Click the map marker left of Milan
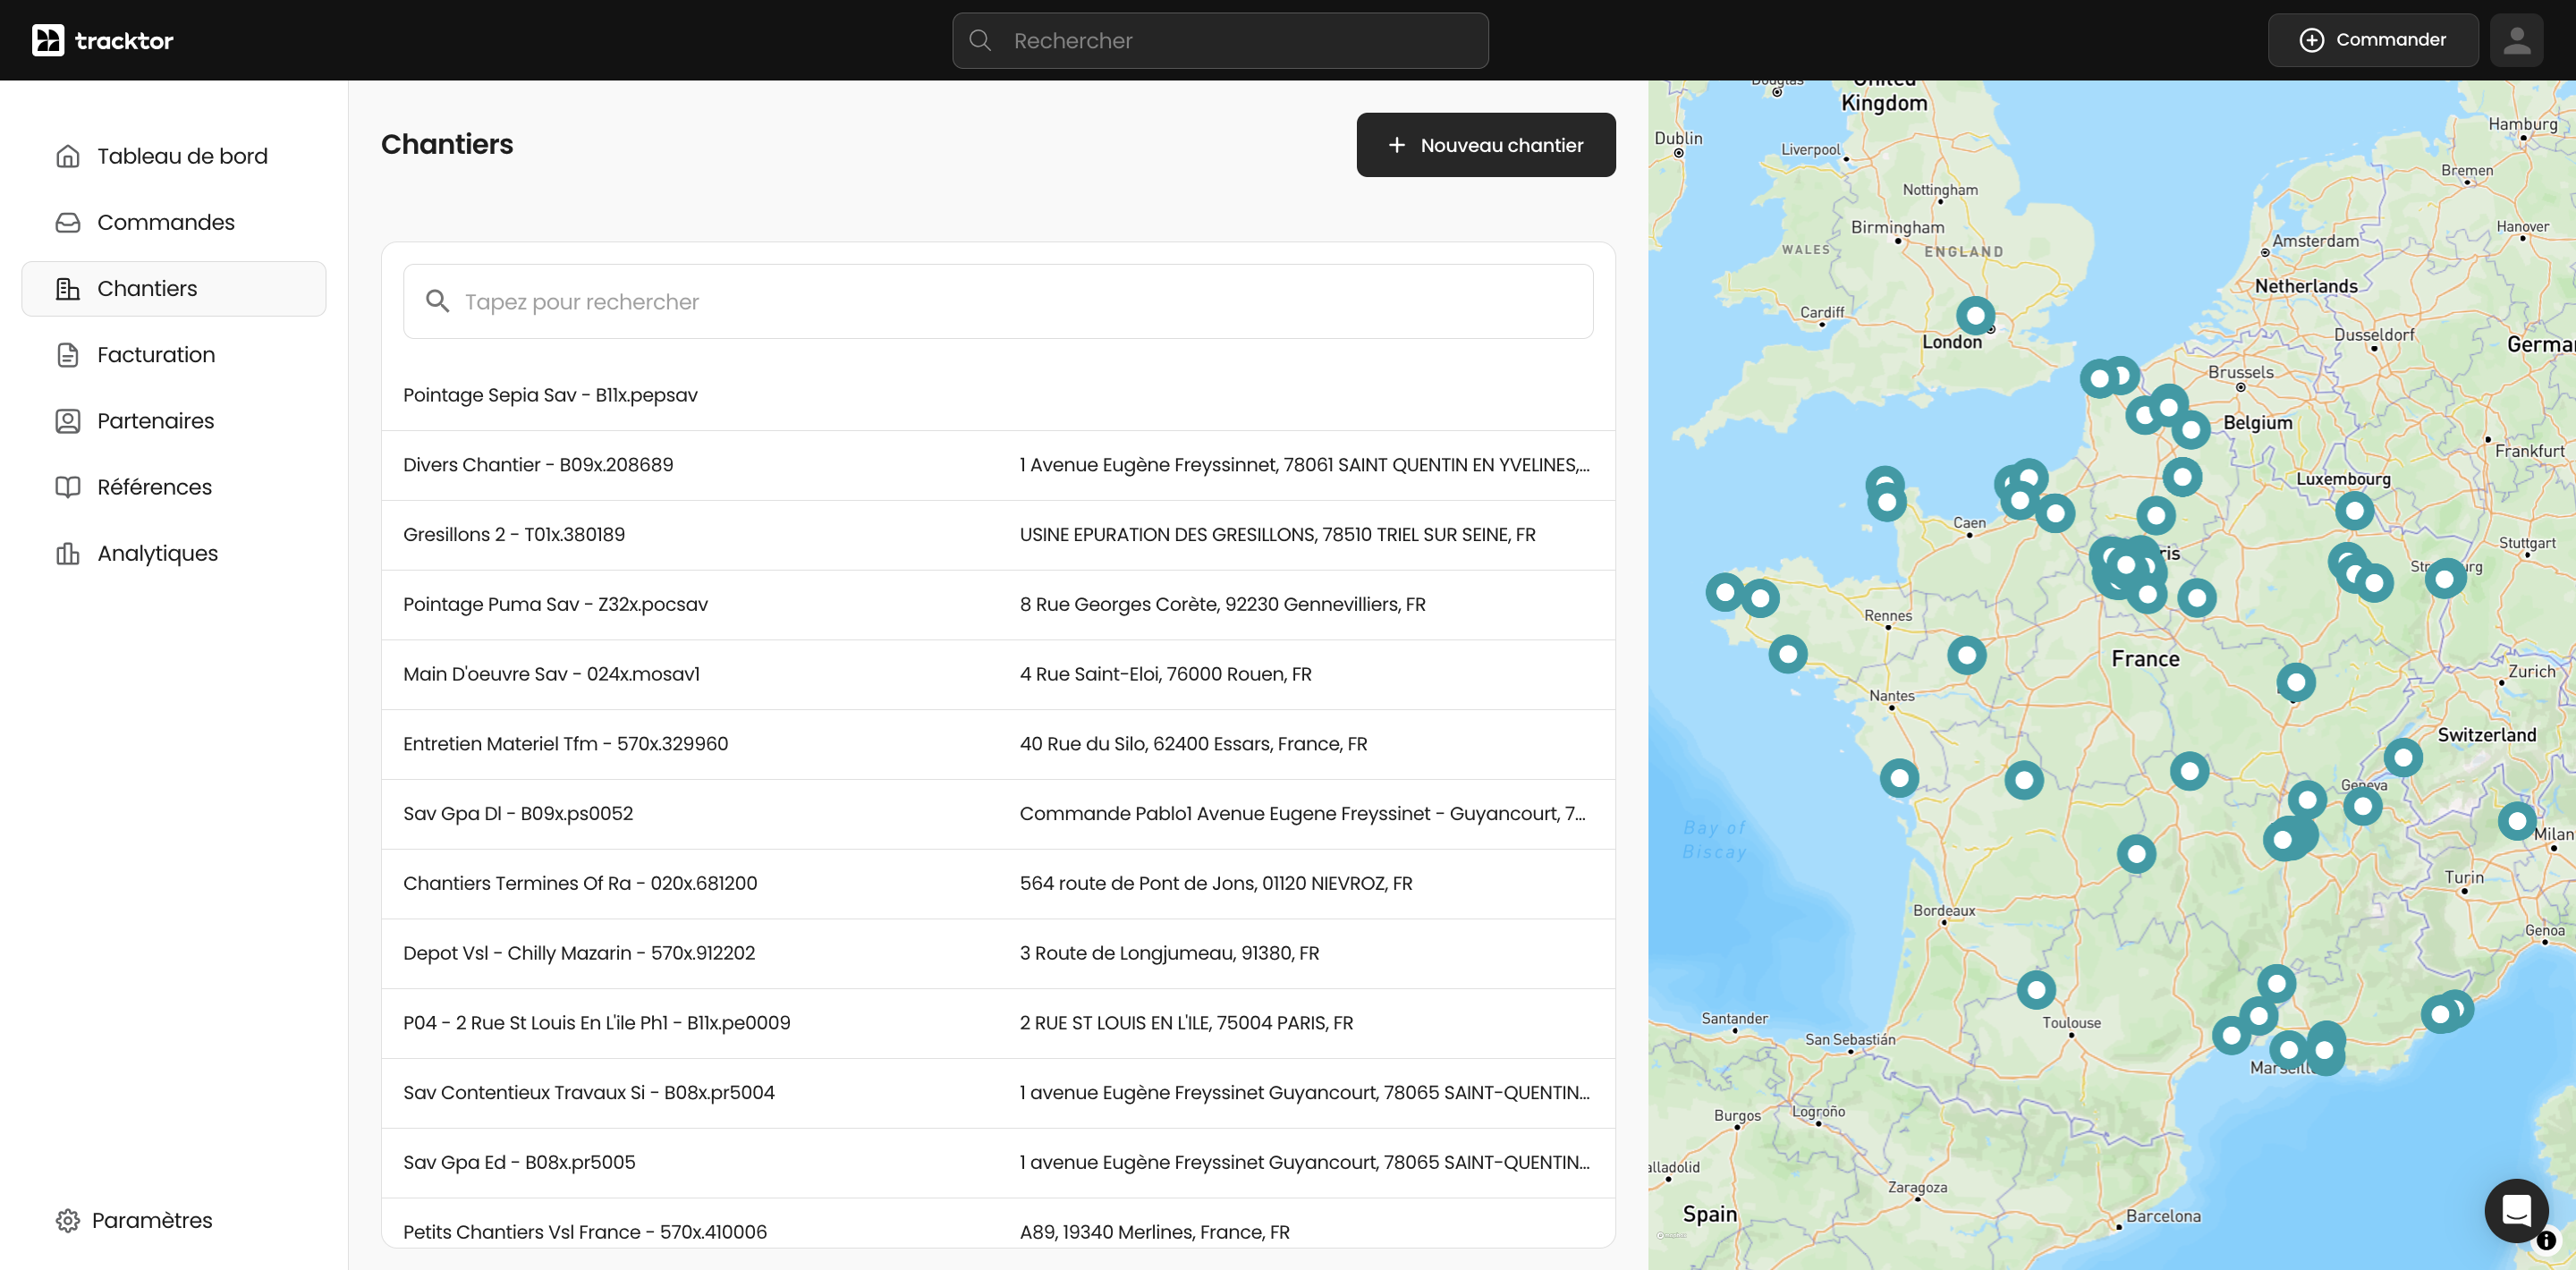The width and height of the screenshot is (2576, 1270). pos(2516,821)
